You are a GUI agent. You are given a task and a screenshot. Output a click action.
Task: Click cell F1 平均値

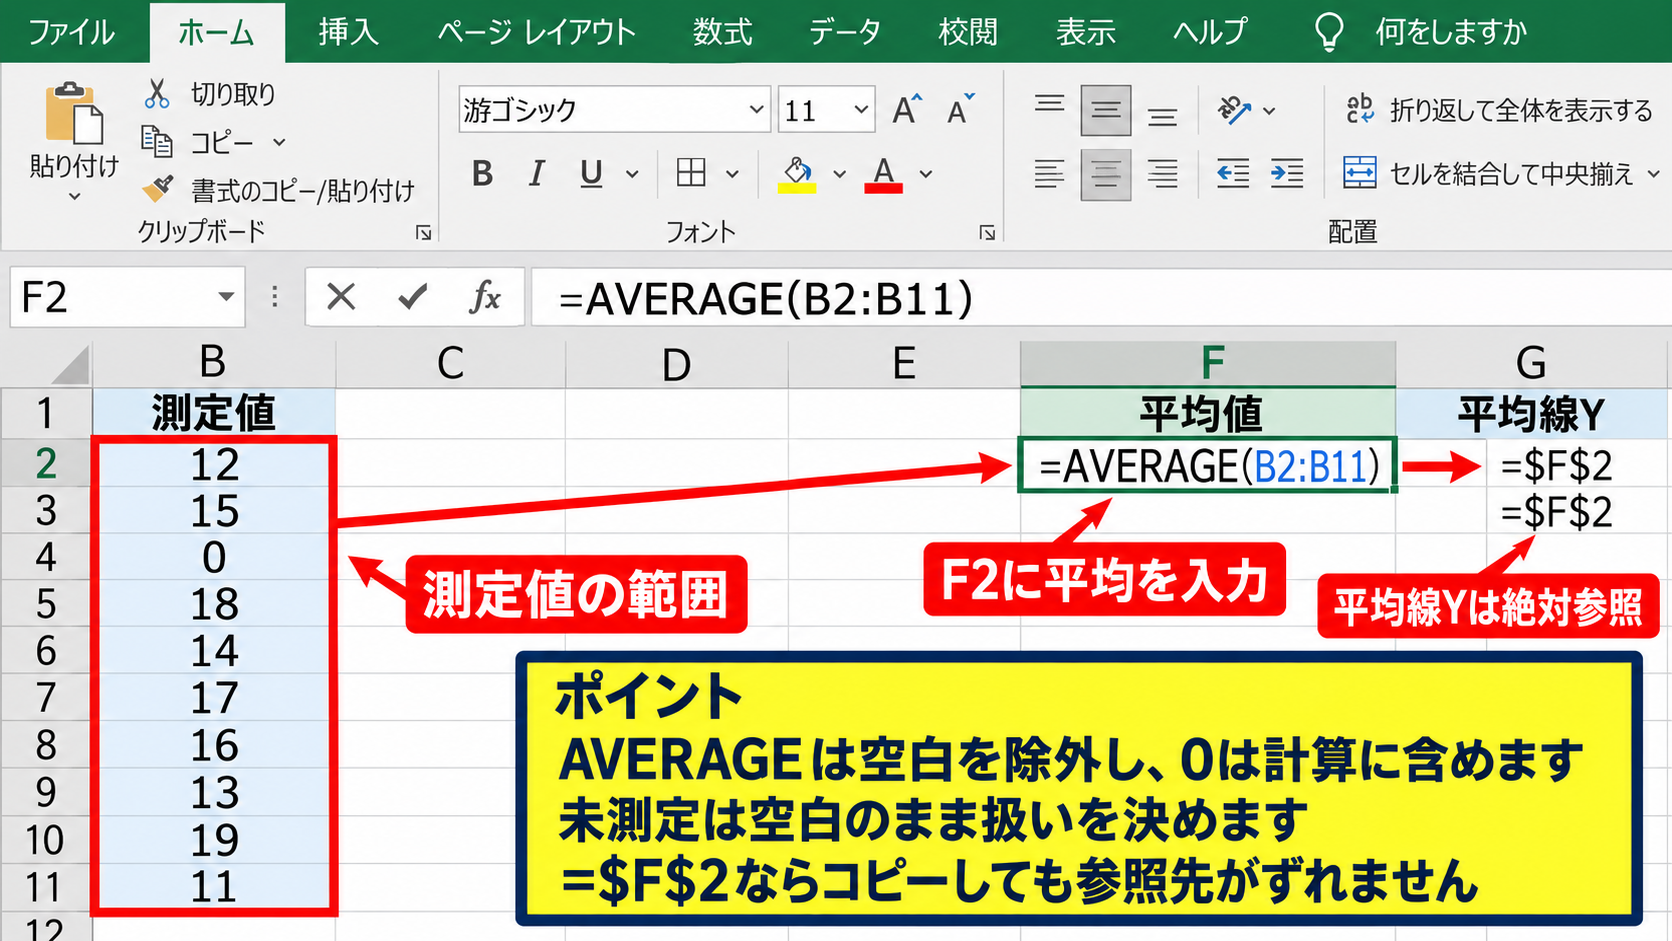(1208, 413)
